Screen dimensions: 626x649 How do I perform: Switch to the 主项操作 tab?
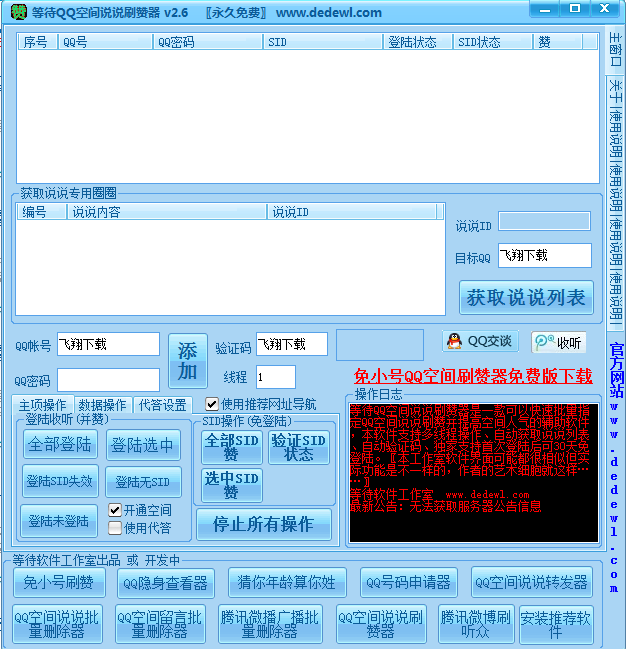click(x=43, y=404)
